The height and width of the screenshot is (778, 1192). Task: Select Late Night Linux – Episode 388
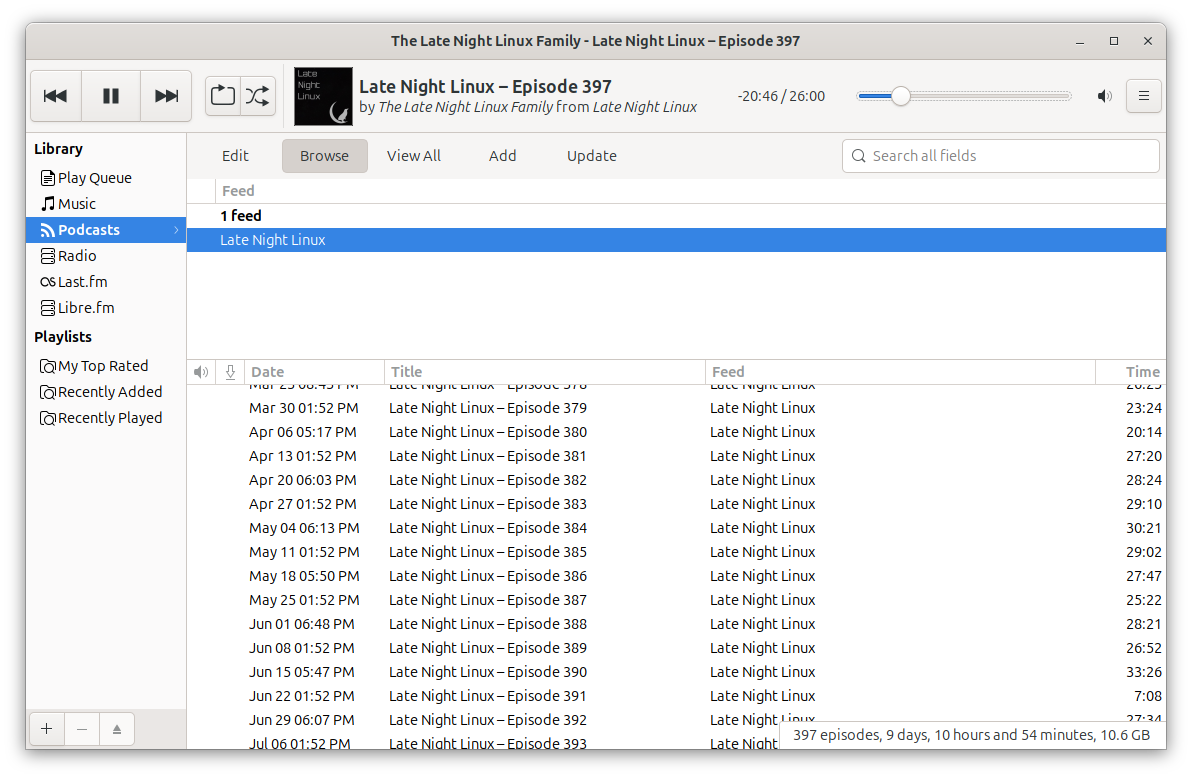coord(677,624)
